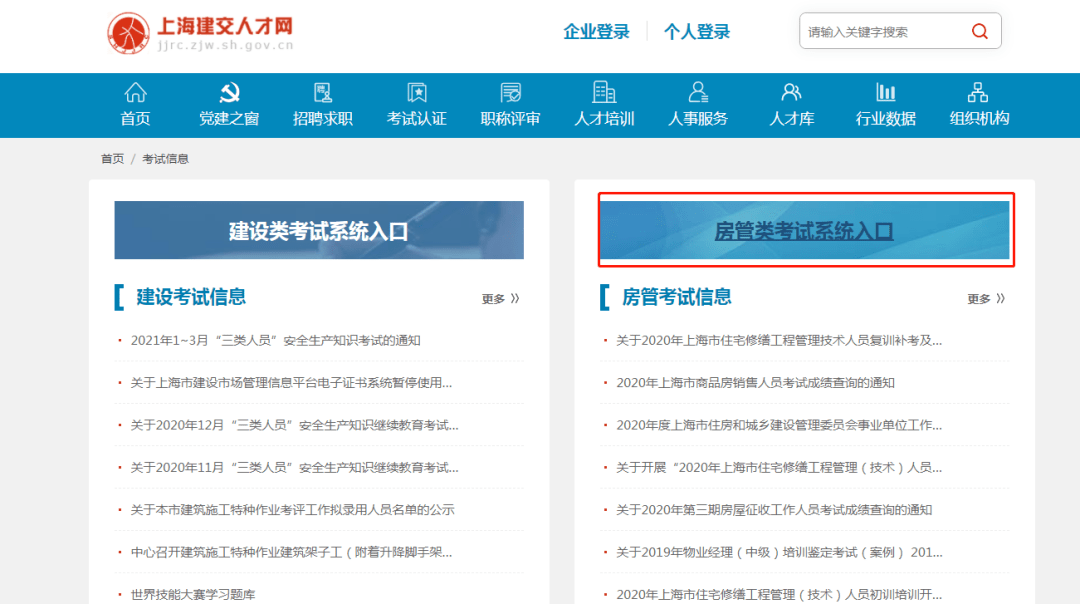This screenshot has width=1080, height=604.
Task: Select 组织机构 navigation label
Action: [x=979, y=118]
